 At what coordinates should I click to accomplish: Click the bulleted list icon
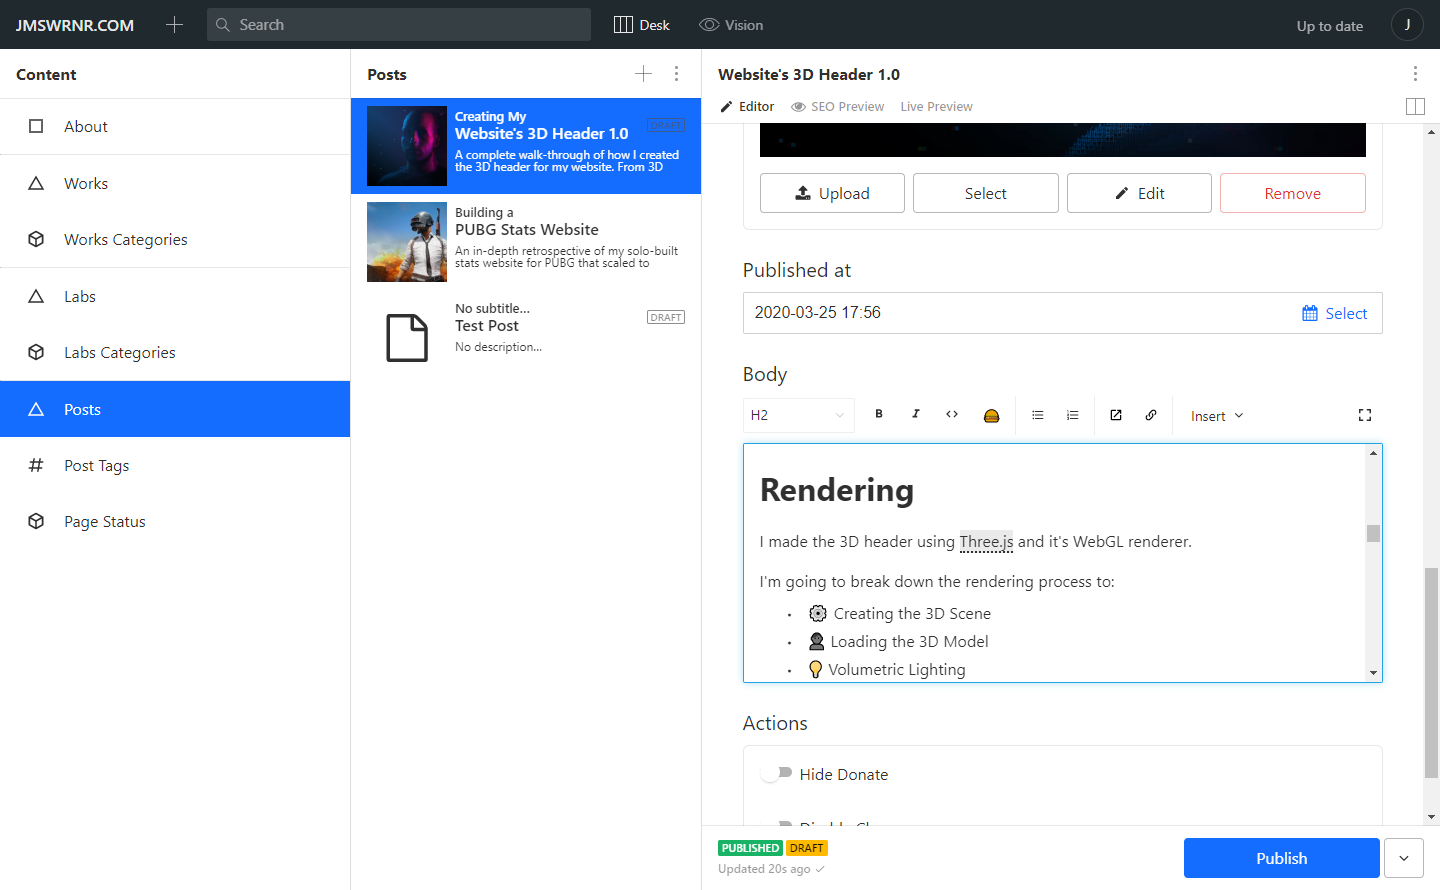point(1038,415)
